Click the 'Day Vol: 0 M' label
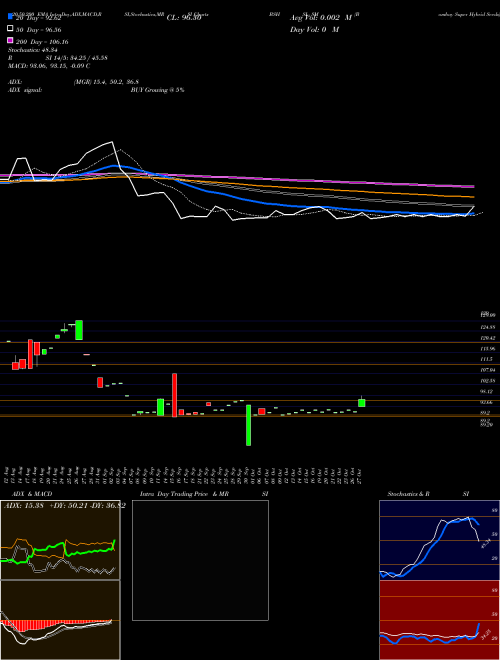The height and width of the screenshot is (660, 500). pyautogui.click(x=314, y=29)
